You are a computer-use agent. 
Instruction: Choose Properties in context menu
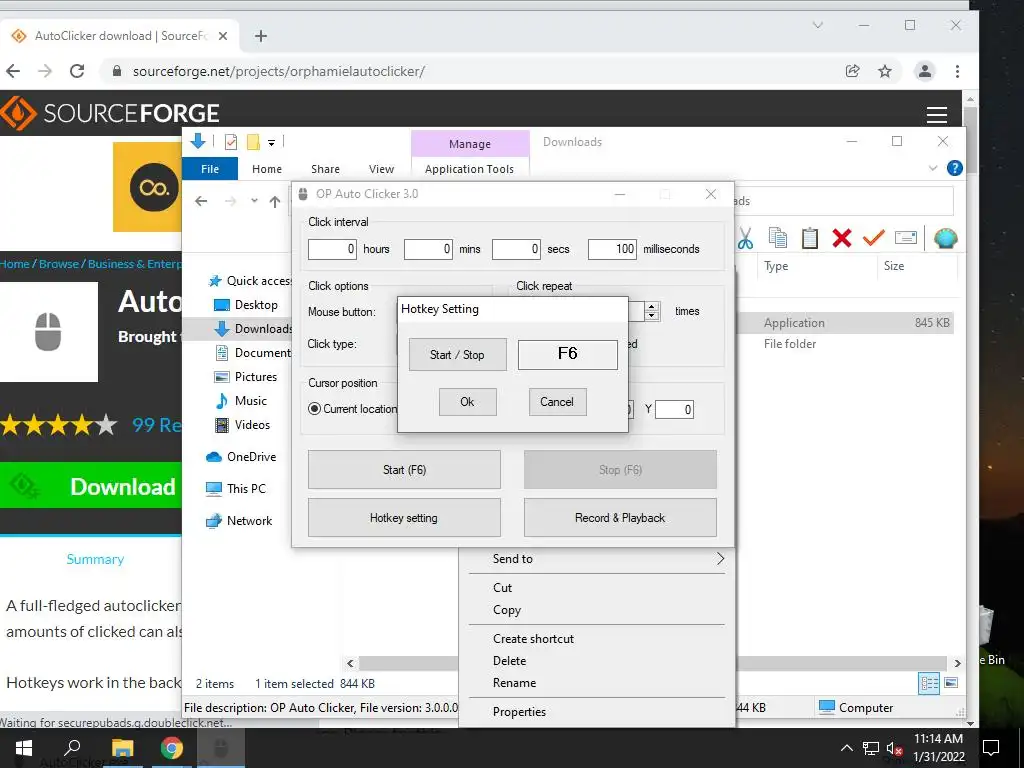[x=597, y=712]
